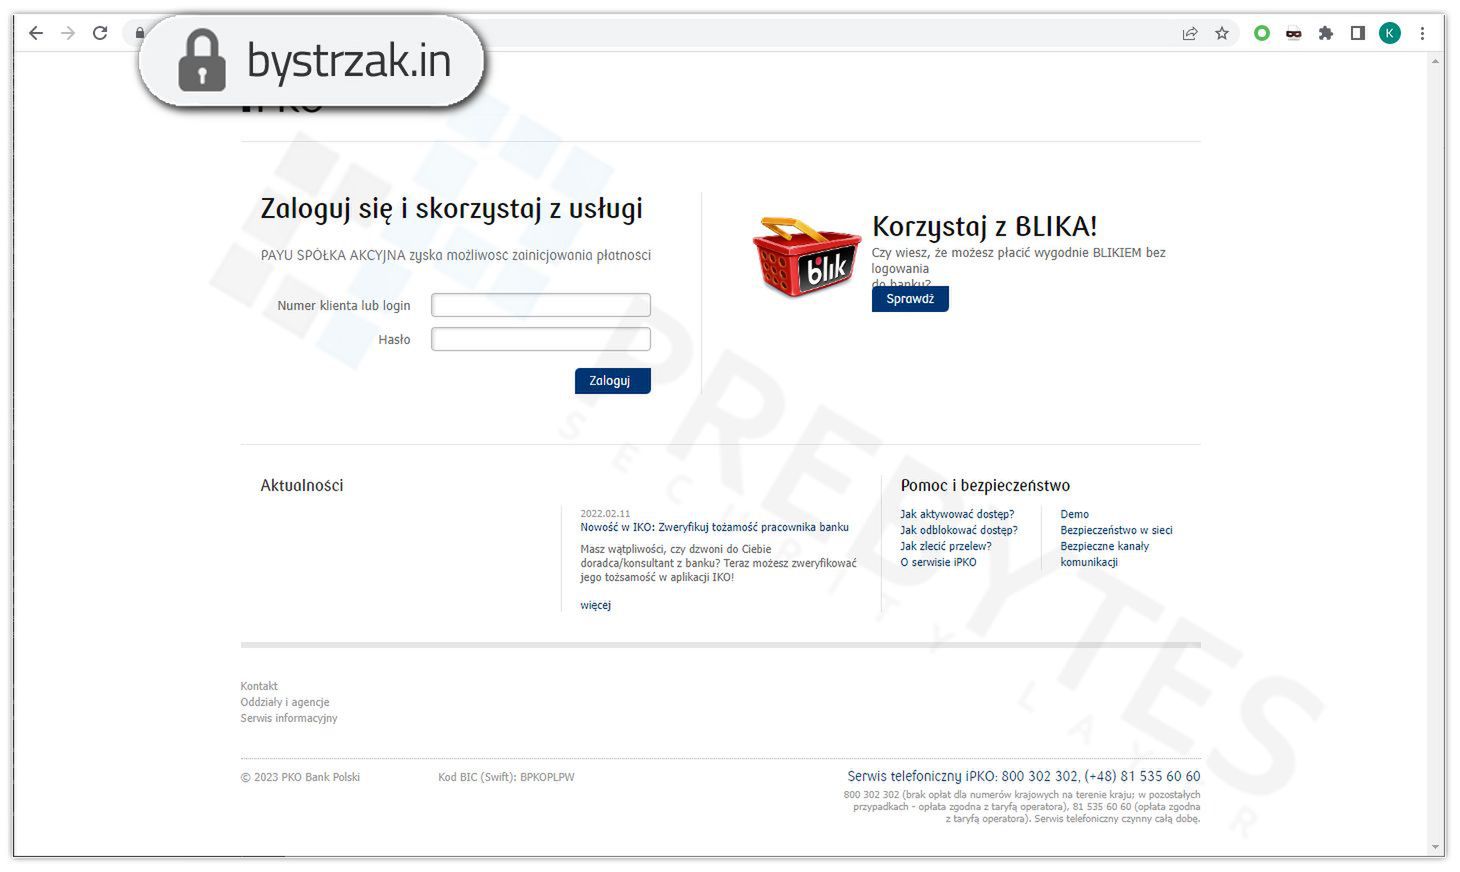The height and width of the screenshot is (872, 1460).
Task: Click the browser back arrow
Action: (x=36, y=32)
